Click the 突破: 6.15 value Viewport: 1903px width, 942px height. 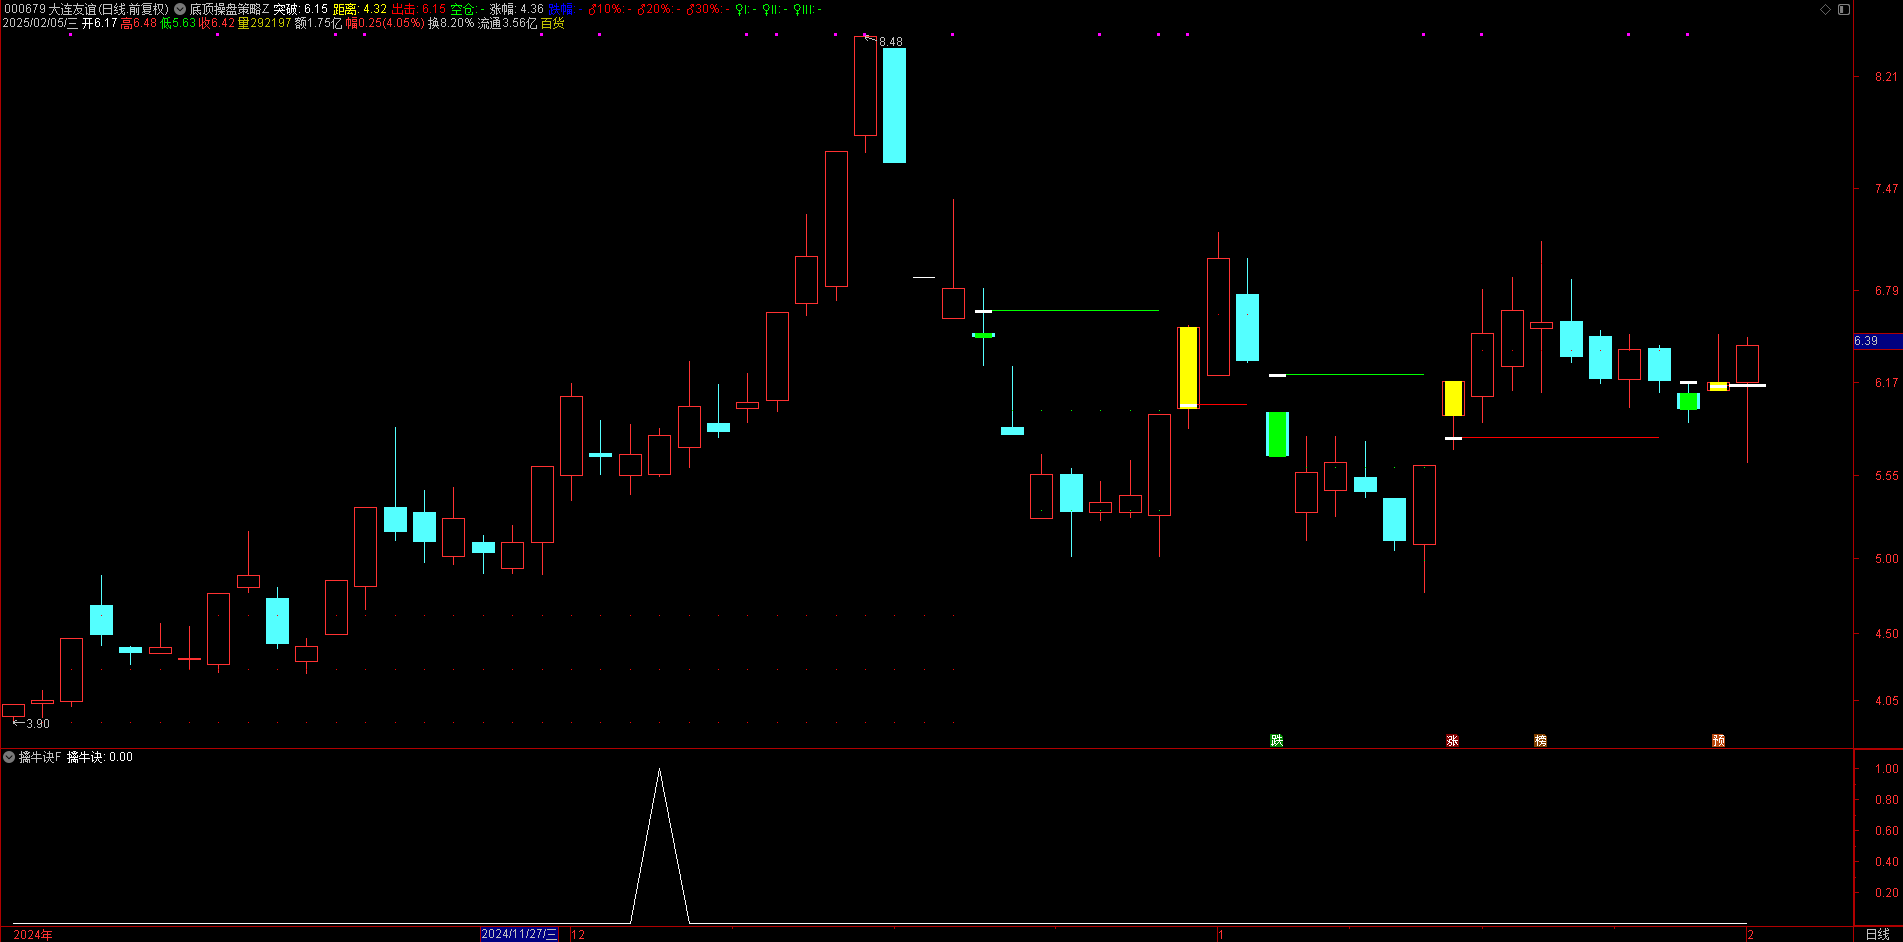click(x=300, y=9)
